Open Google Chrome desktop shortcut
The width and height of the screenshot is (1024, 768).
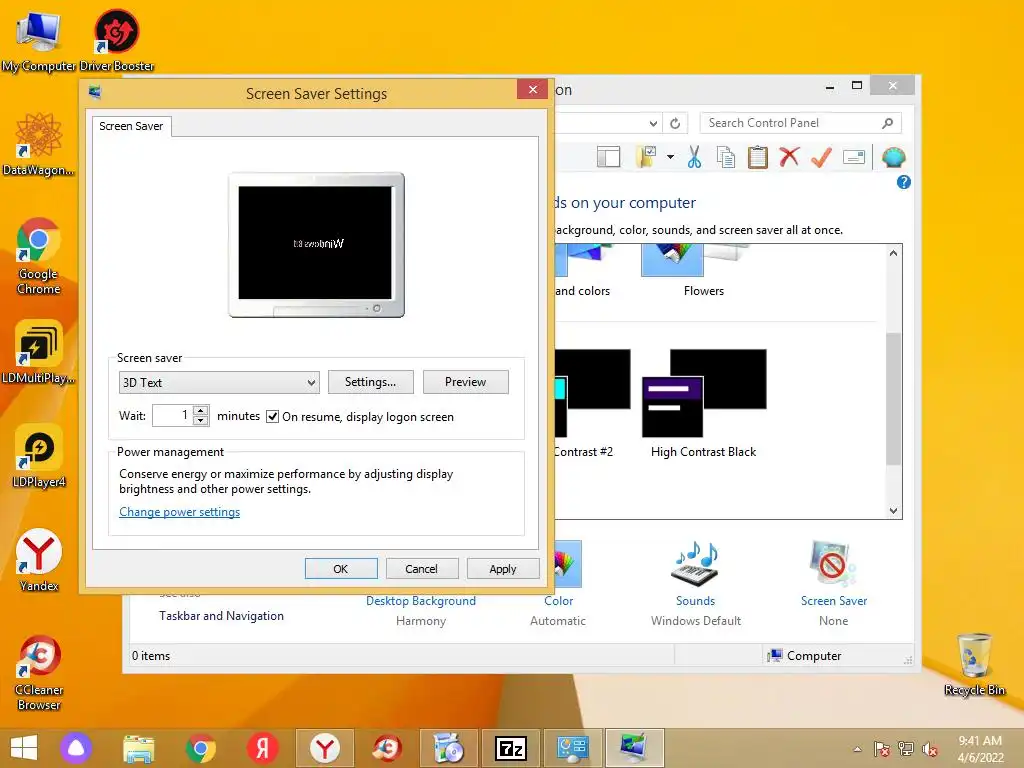[39, 255]
